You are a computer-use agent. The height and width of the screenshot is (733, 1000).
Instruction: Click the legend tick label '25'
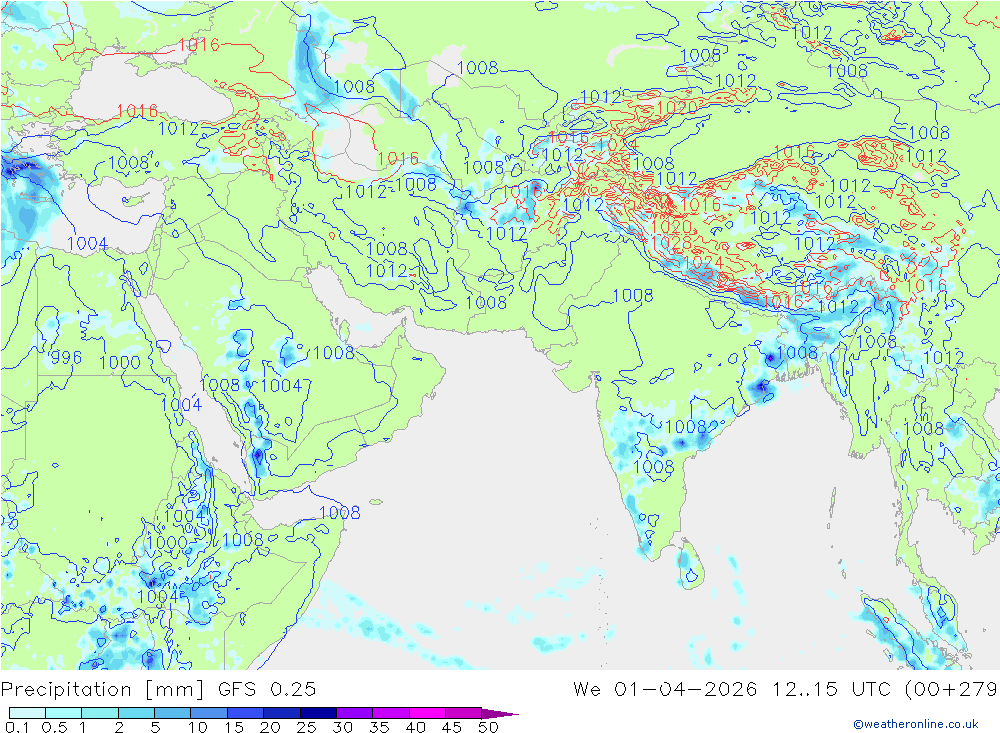pyautogui.click(x=306, y=727)
